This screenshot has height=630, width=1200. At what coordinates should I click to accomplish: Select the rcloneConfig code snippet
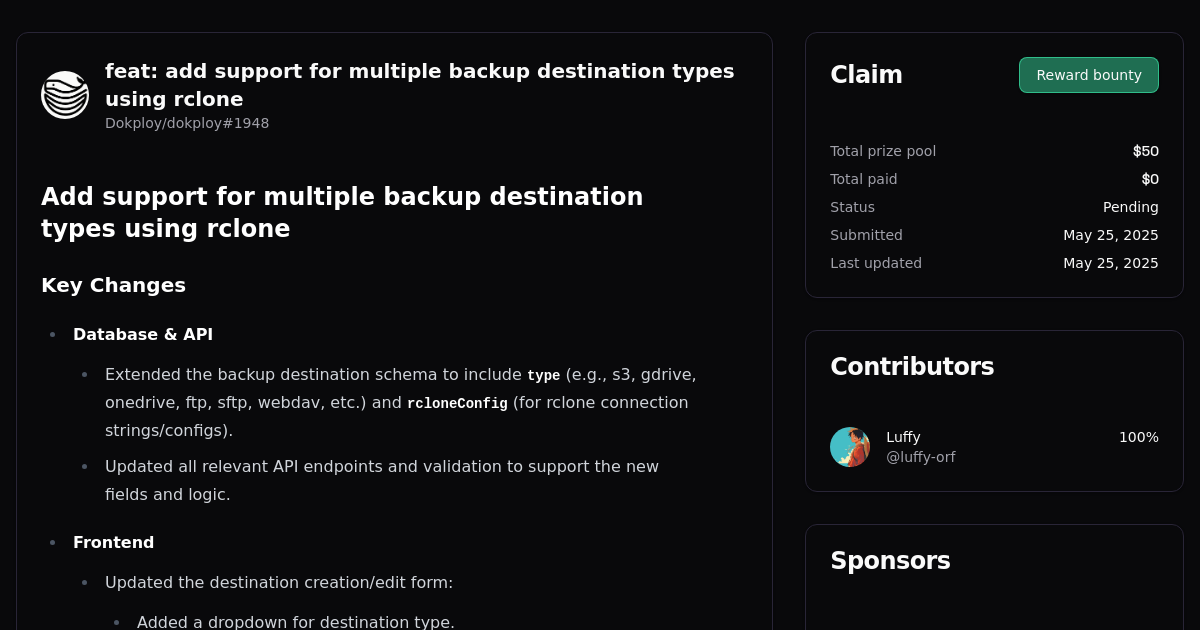pos(457,403)
